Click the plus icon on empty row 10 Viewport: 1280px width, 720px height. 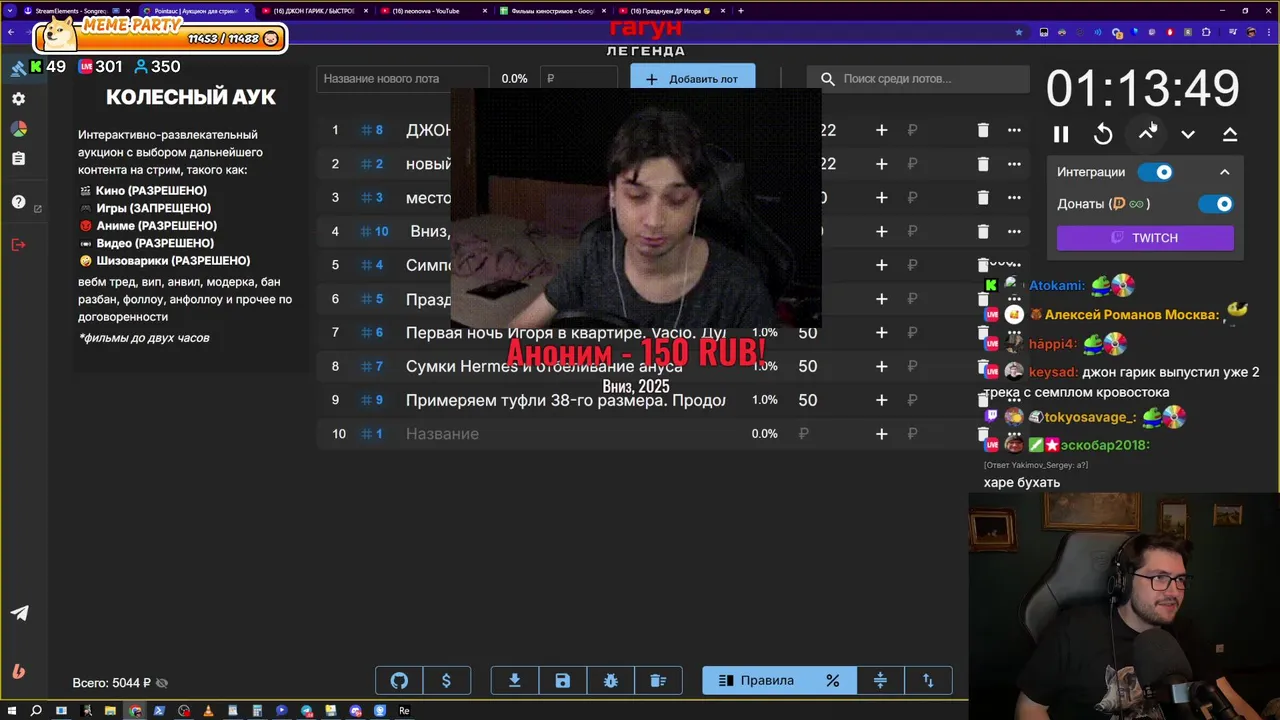(x=881, y=434)
